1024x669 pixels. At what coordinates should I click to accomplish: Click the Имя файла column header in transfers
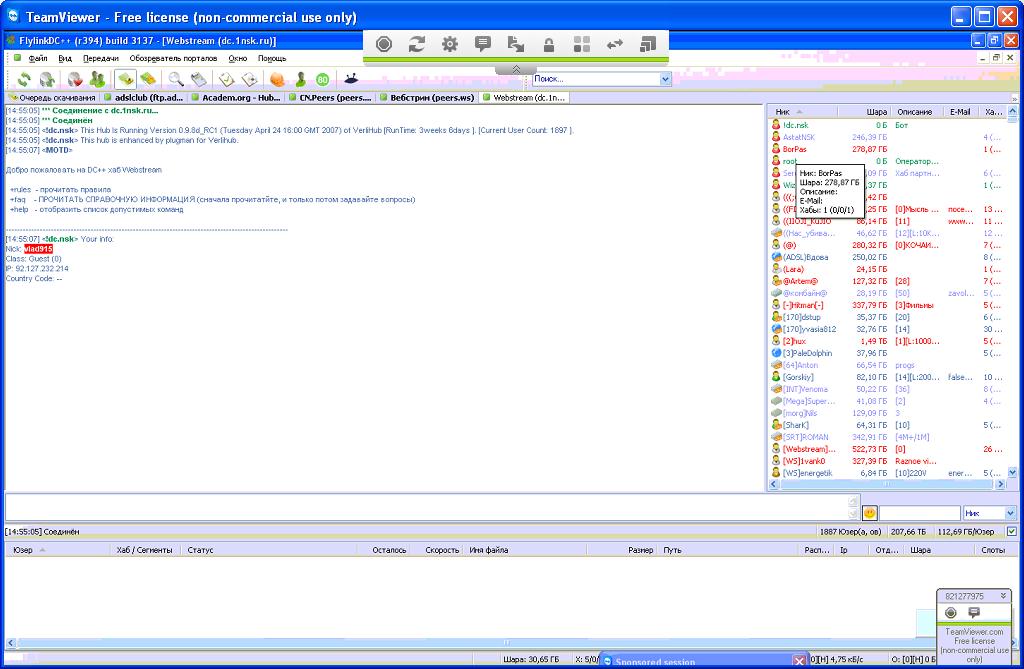[526, 550]
